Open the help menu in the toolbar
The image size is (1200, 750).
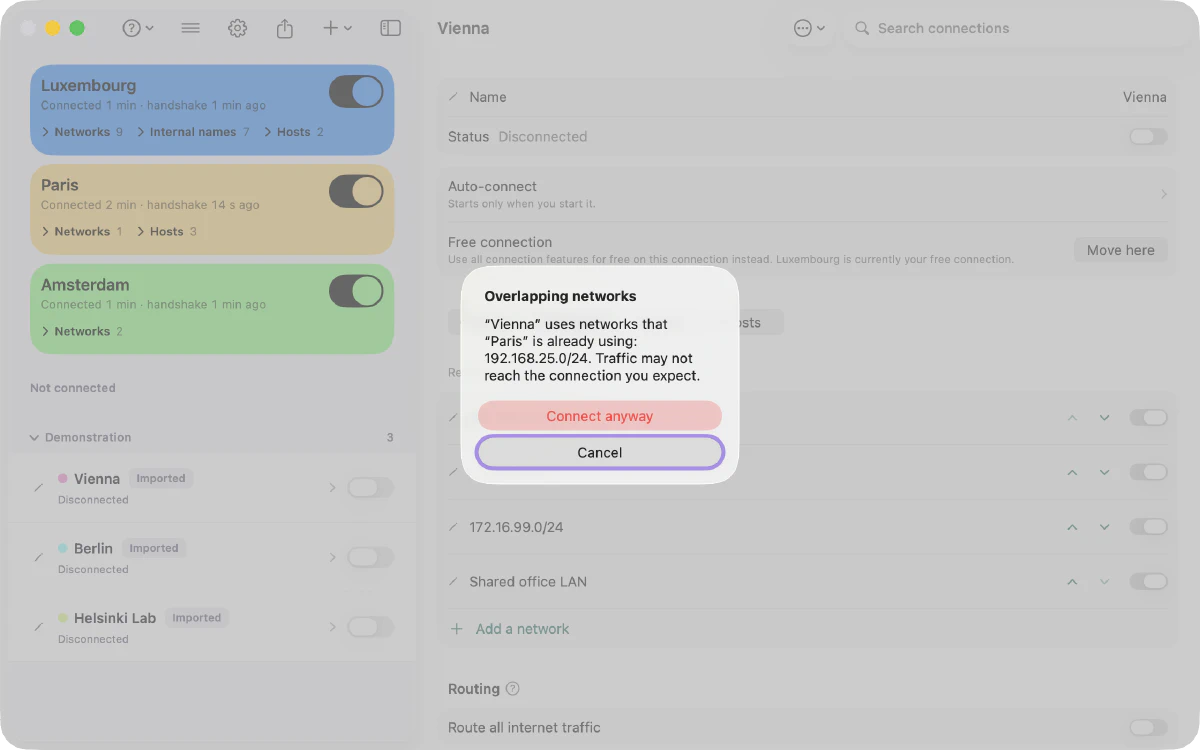(x=138, y=28)
